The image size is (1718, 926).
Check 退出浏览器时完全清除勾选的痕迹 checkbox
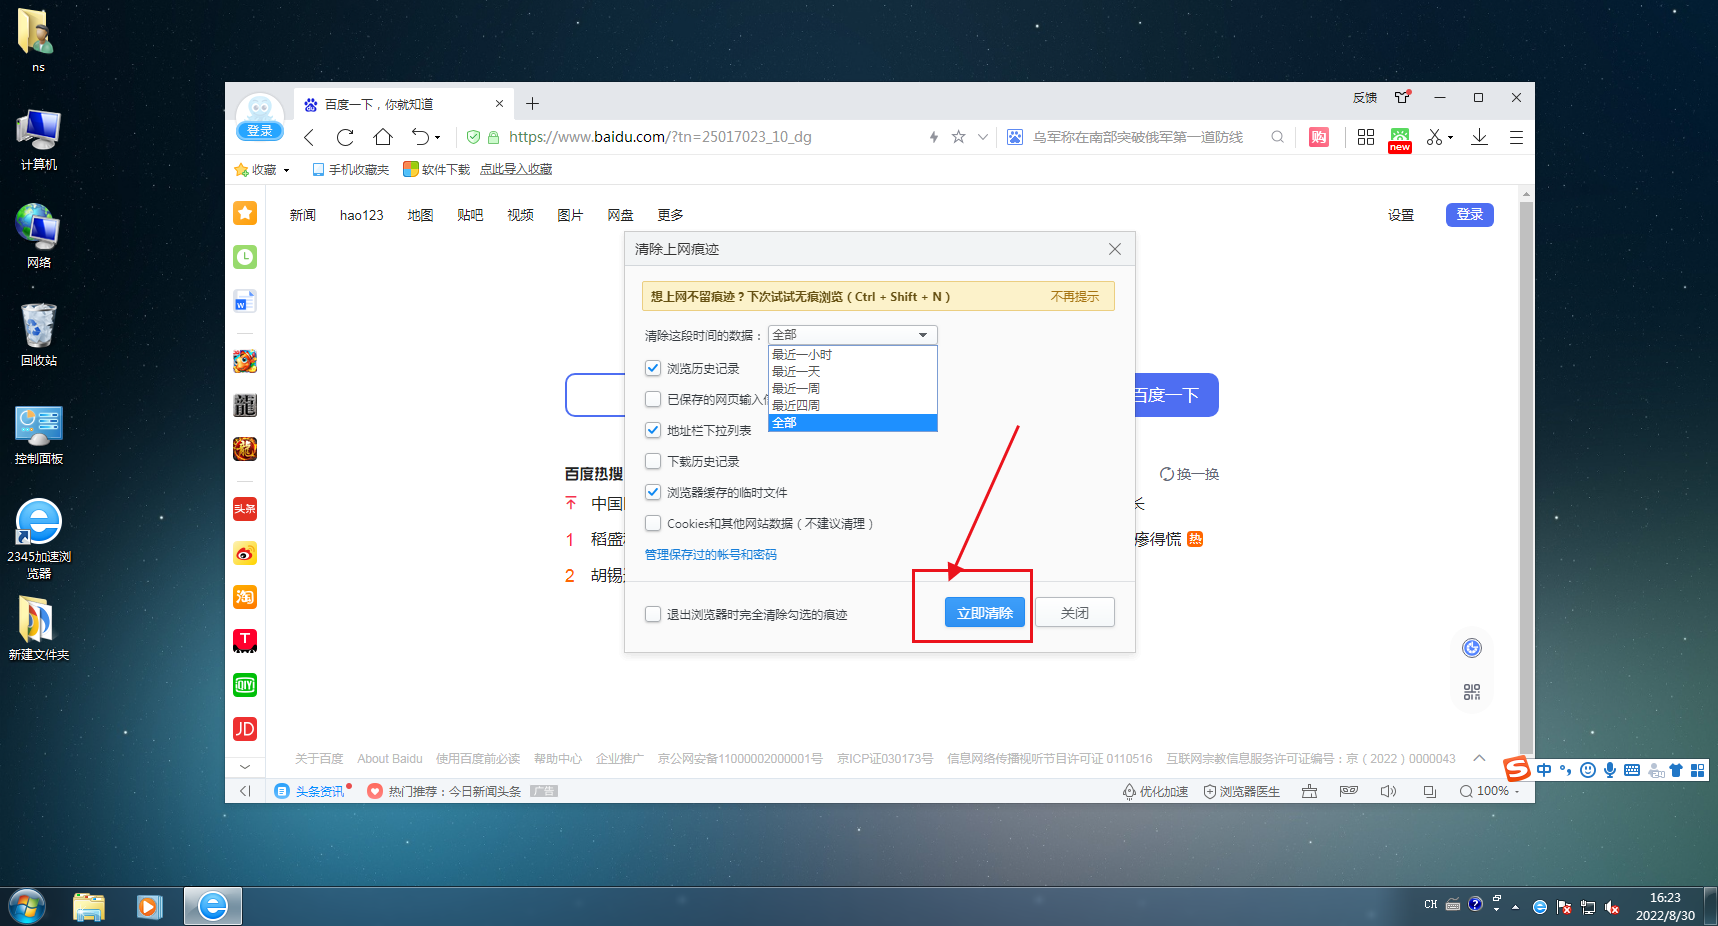pos(653,614)
